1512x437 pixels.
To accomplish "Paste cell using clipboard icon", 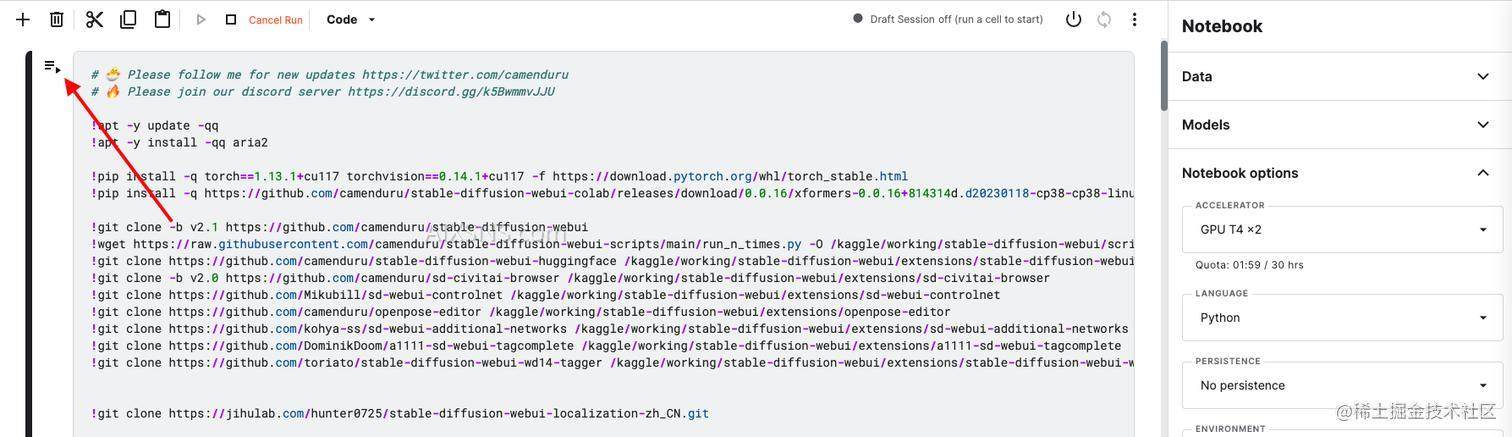I will click(162, 19).
